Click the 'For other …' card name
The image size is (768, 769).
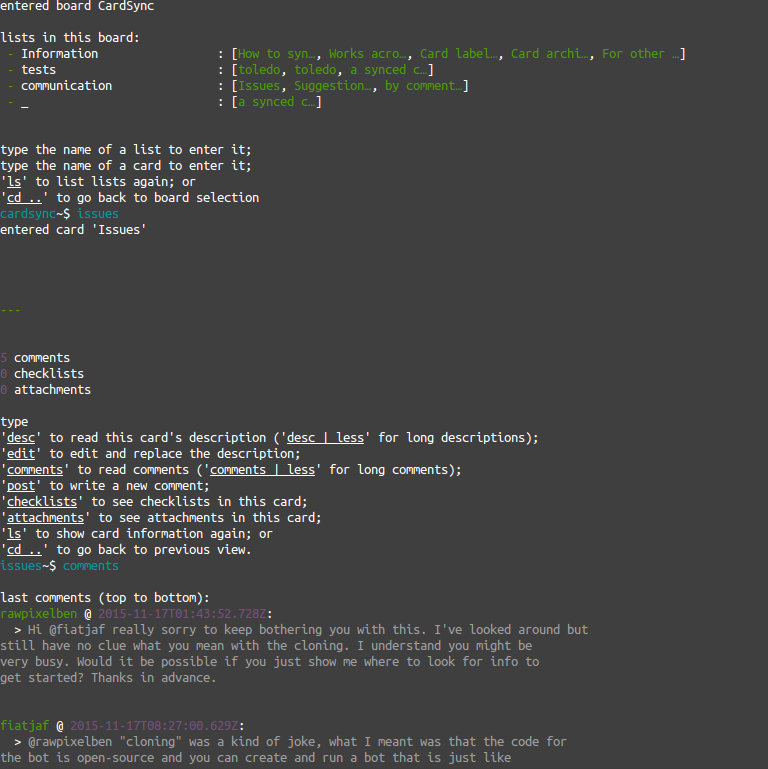(641, 54)
